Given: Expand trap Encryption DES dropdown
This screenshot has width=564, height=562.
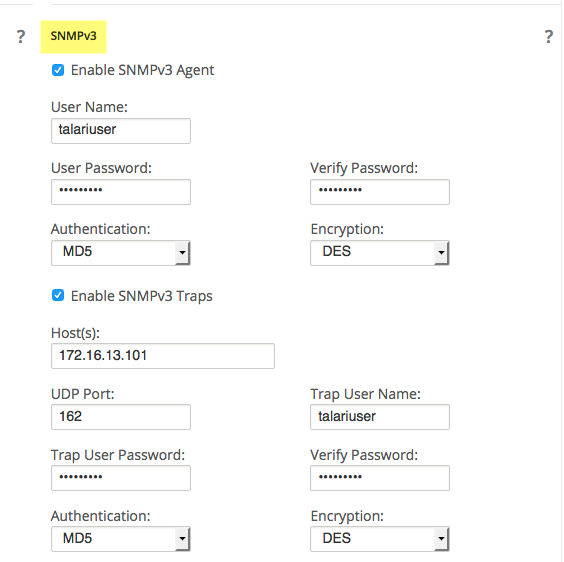Looking at the screenshot, I should click(380, 539).
